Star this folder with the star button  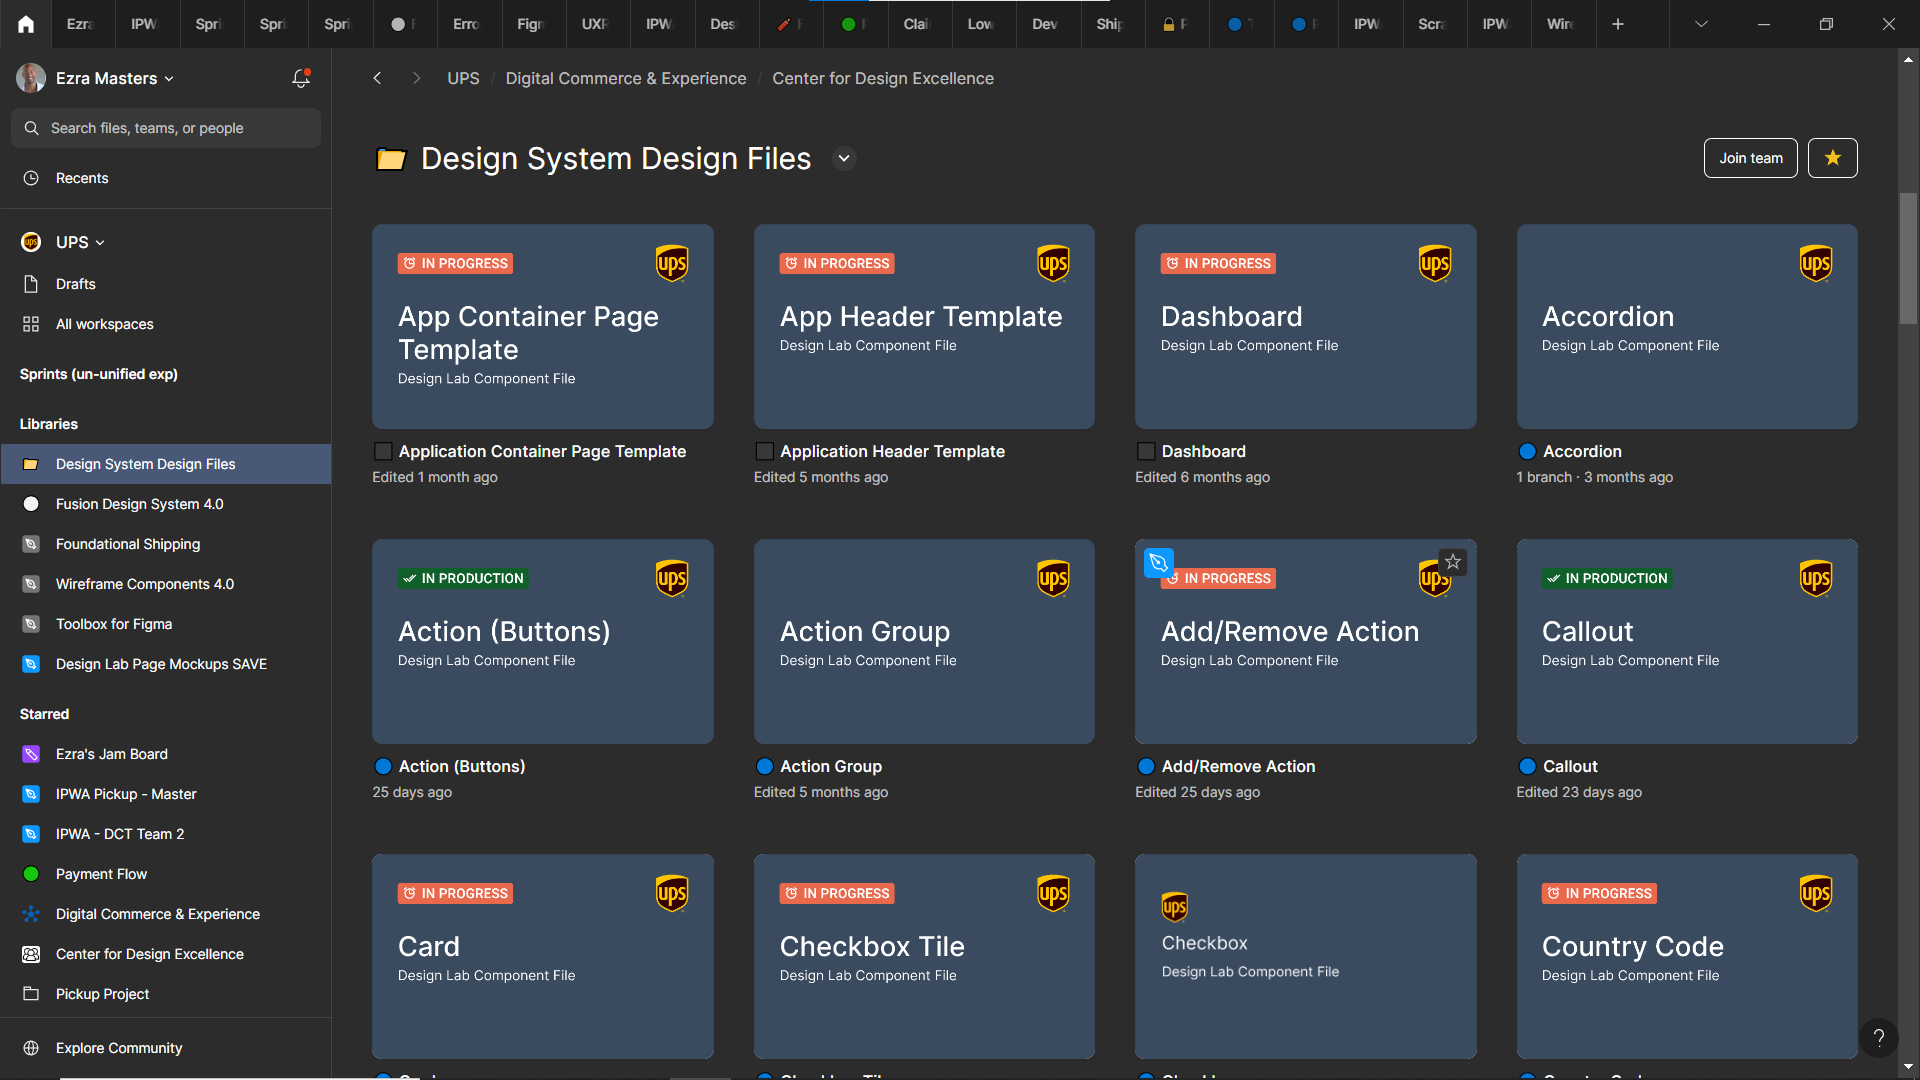pyautogui.click(x=1832, y=158)
